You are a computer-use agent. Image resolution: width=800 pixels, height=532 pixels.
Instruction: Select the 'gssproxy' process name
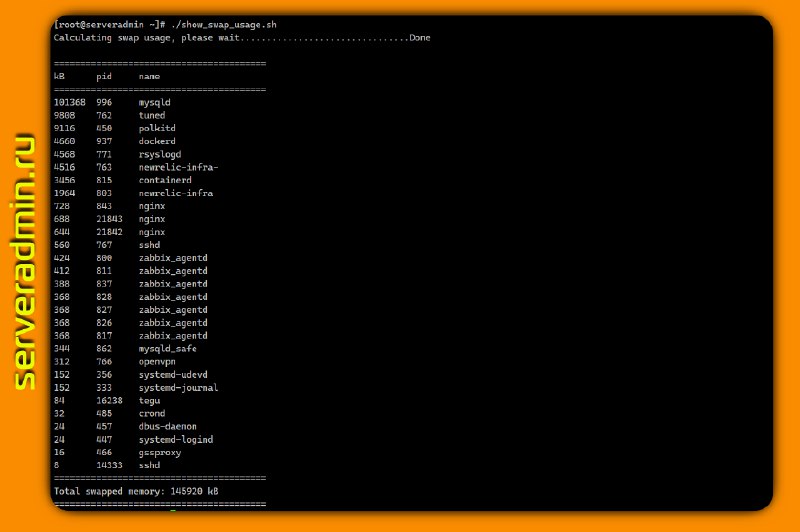[x=160, y=453]
